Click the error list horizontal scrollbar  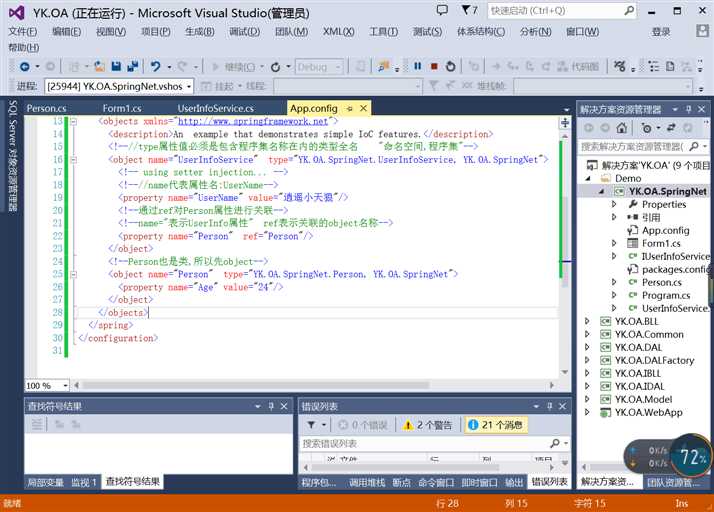[405, 467]
